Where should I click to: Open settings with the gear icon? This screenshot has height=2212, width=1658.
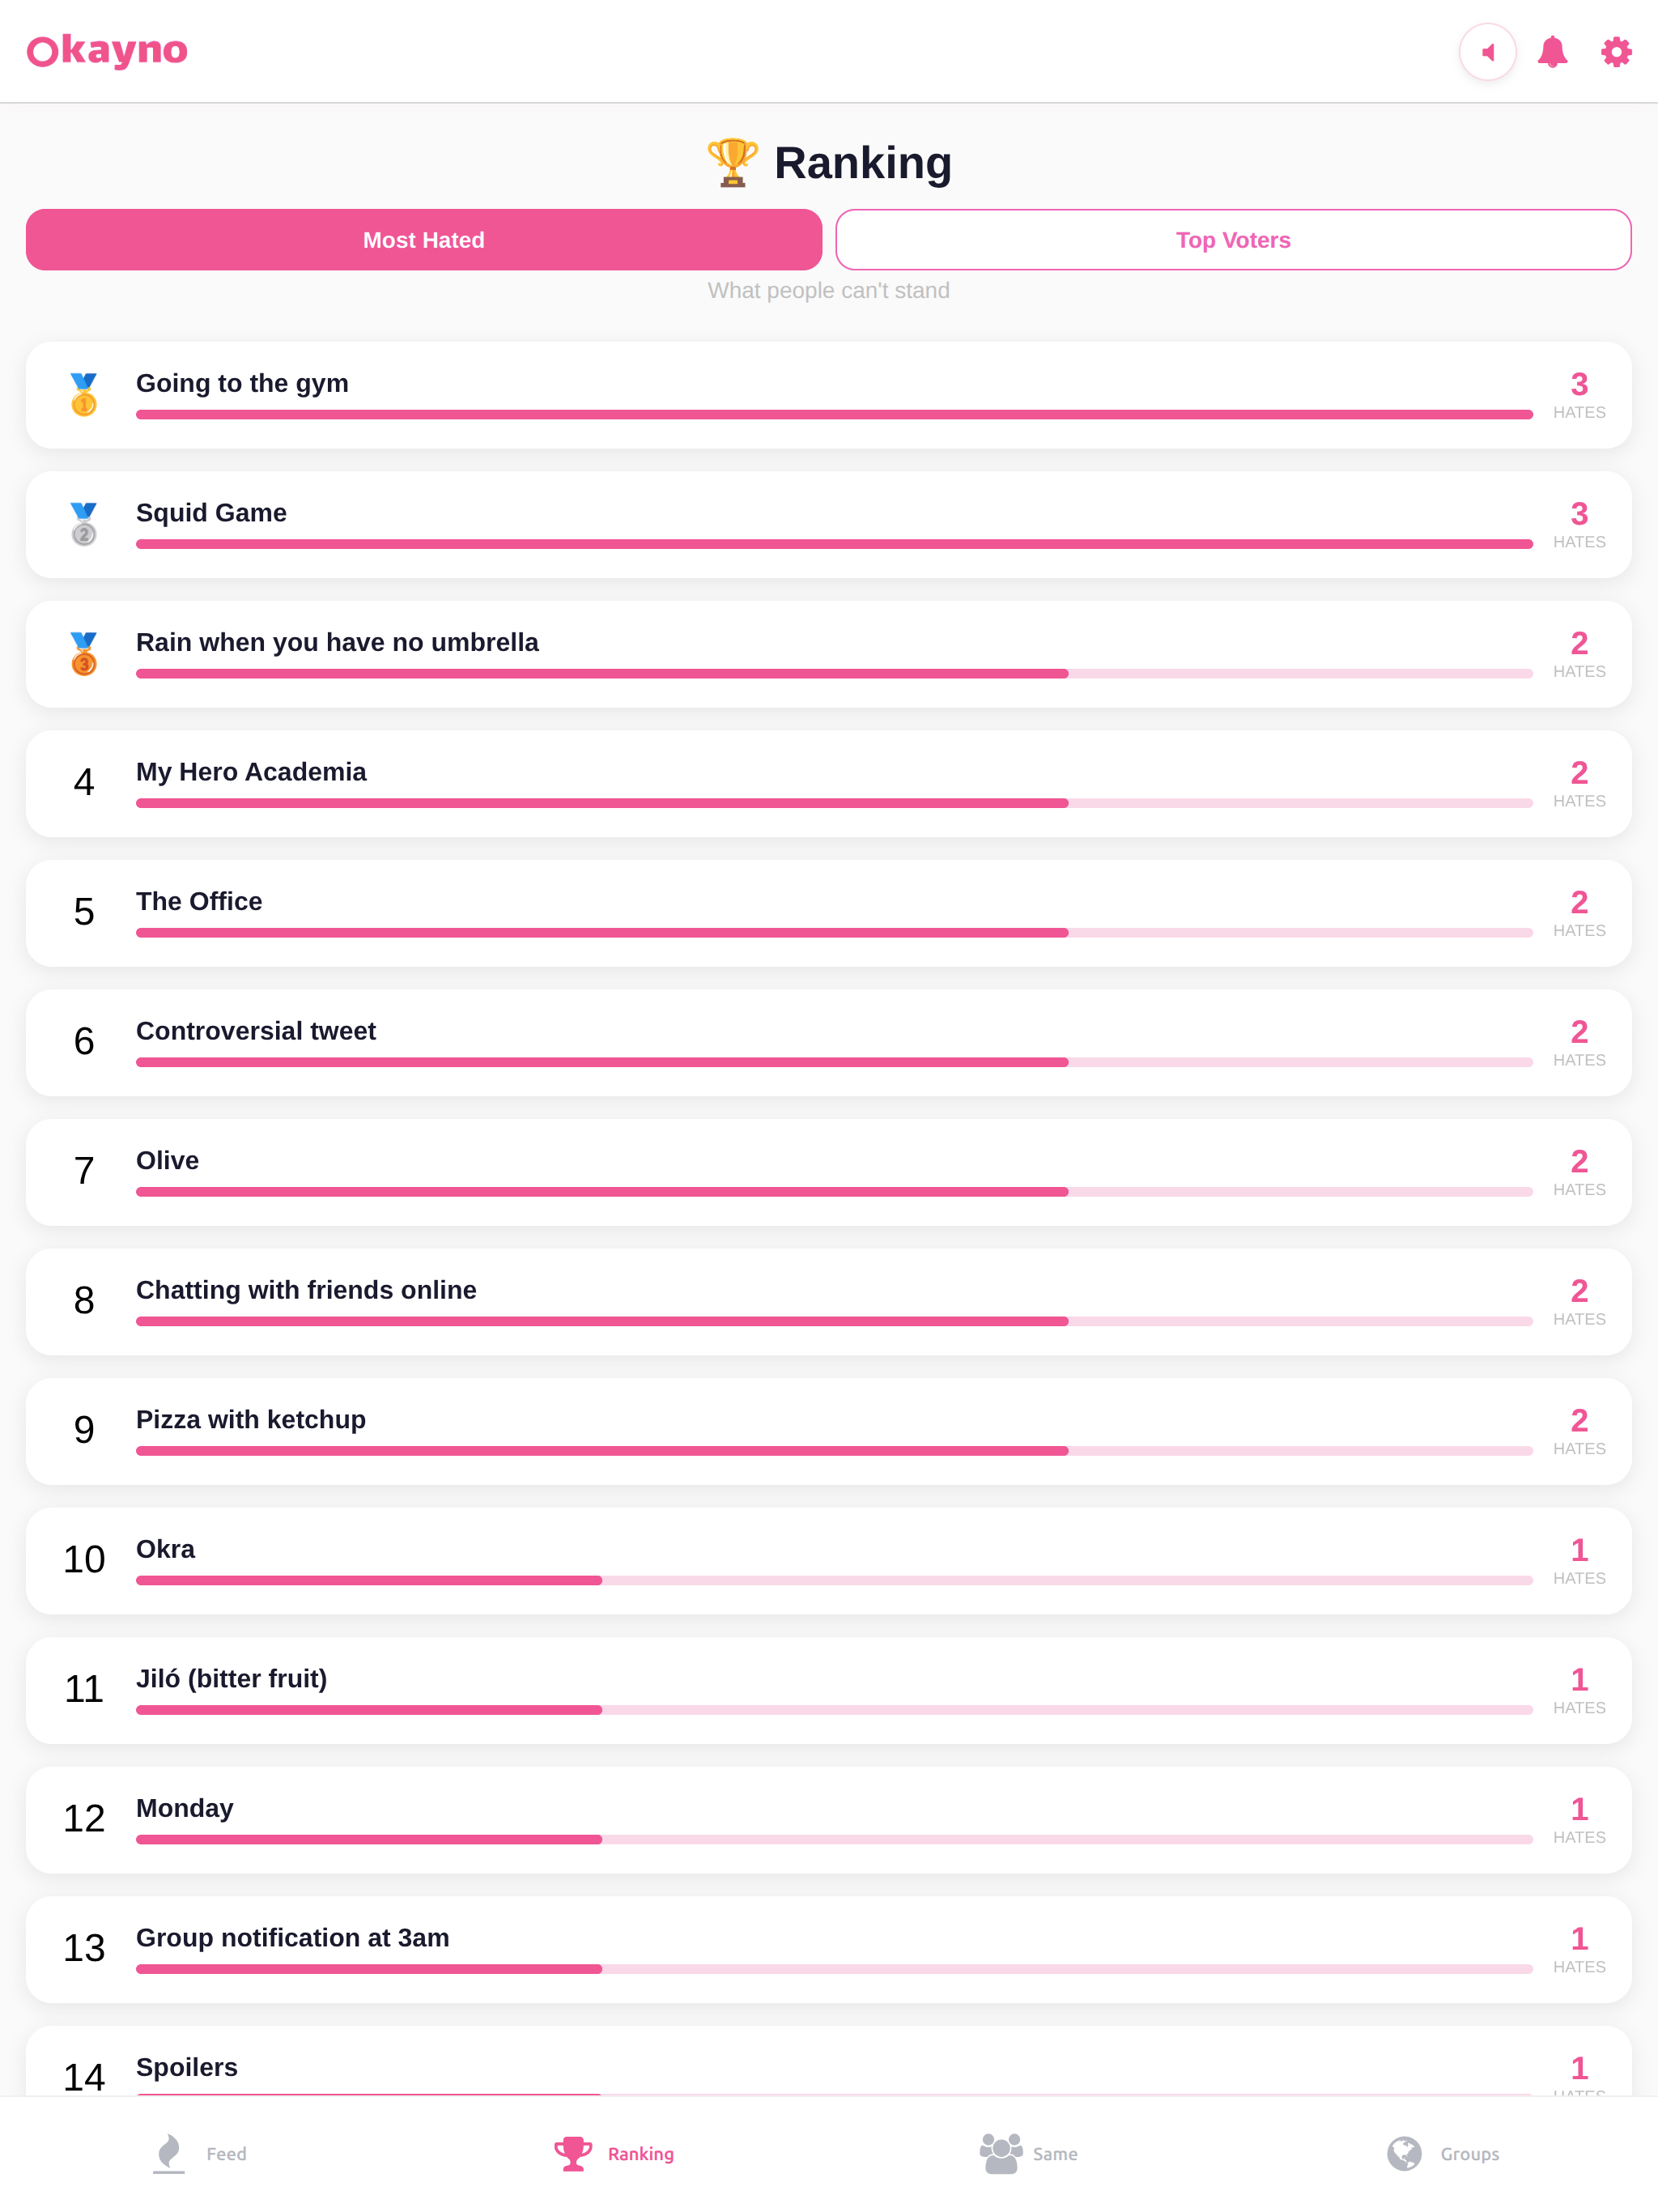point(1616,52)
